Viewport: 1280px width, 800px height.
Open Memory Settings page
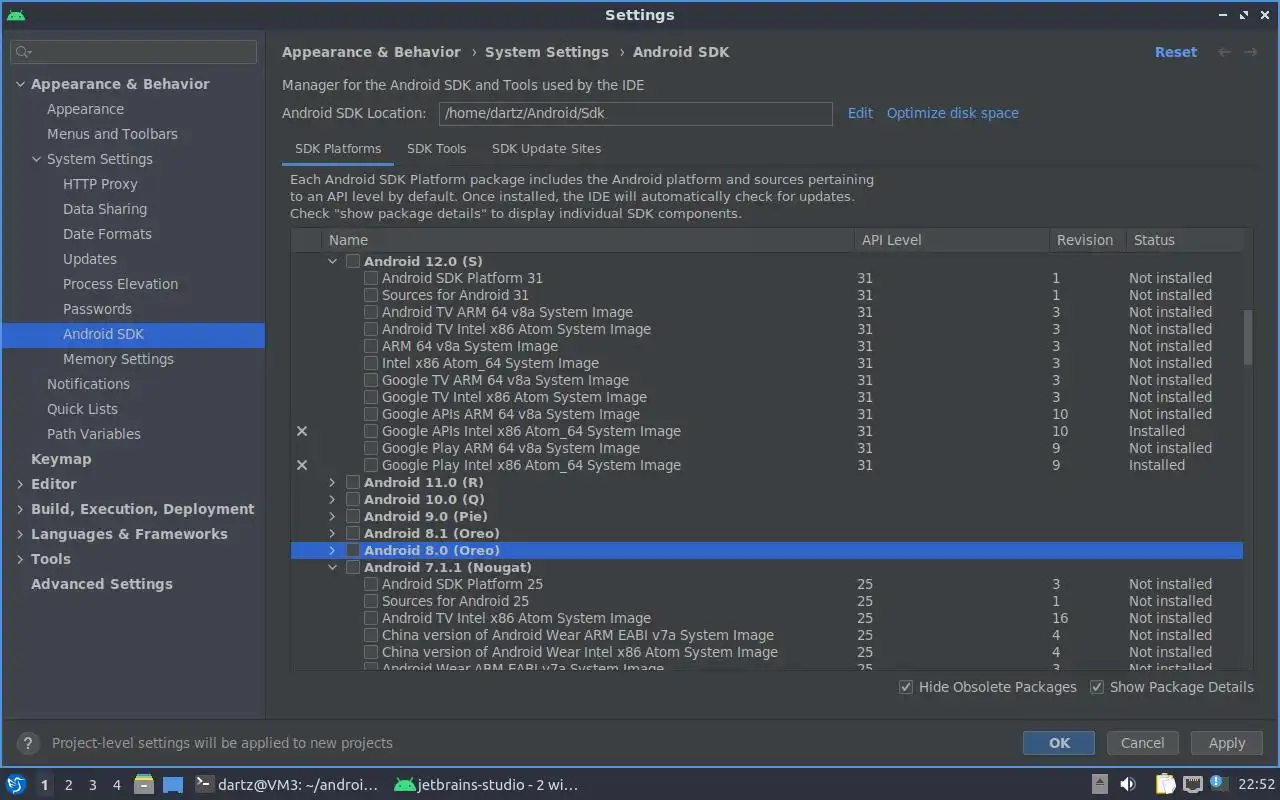click(118, 359)
